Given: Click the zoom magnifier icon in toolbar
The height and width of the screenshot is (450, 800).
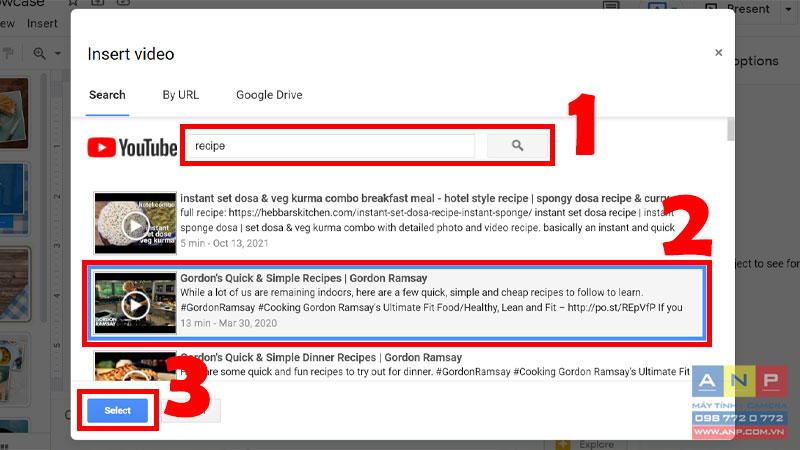Looking at the screenshot, I should [39, 53].
